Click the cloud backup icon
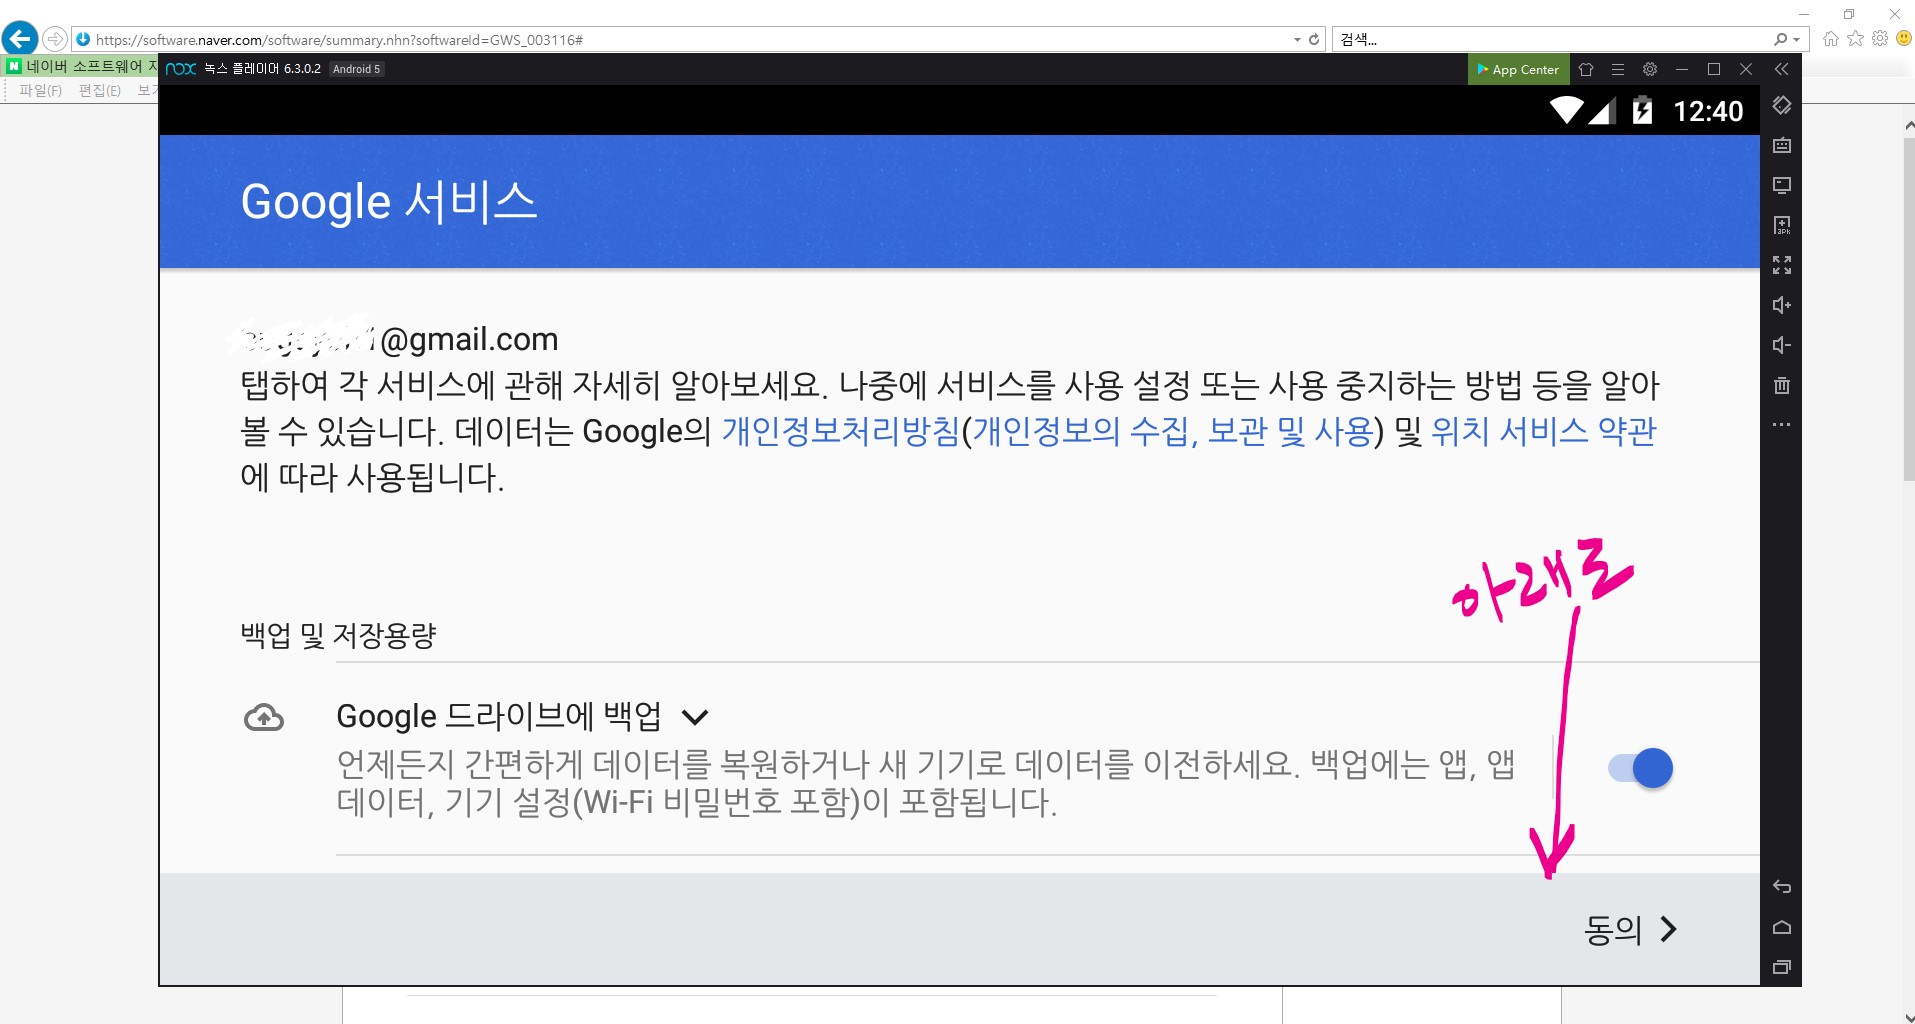The image size is (1915, 1024). pyautogui.click(x=264, y=718)
